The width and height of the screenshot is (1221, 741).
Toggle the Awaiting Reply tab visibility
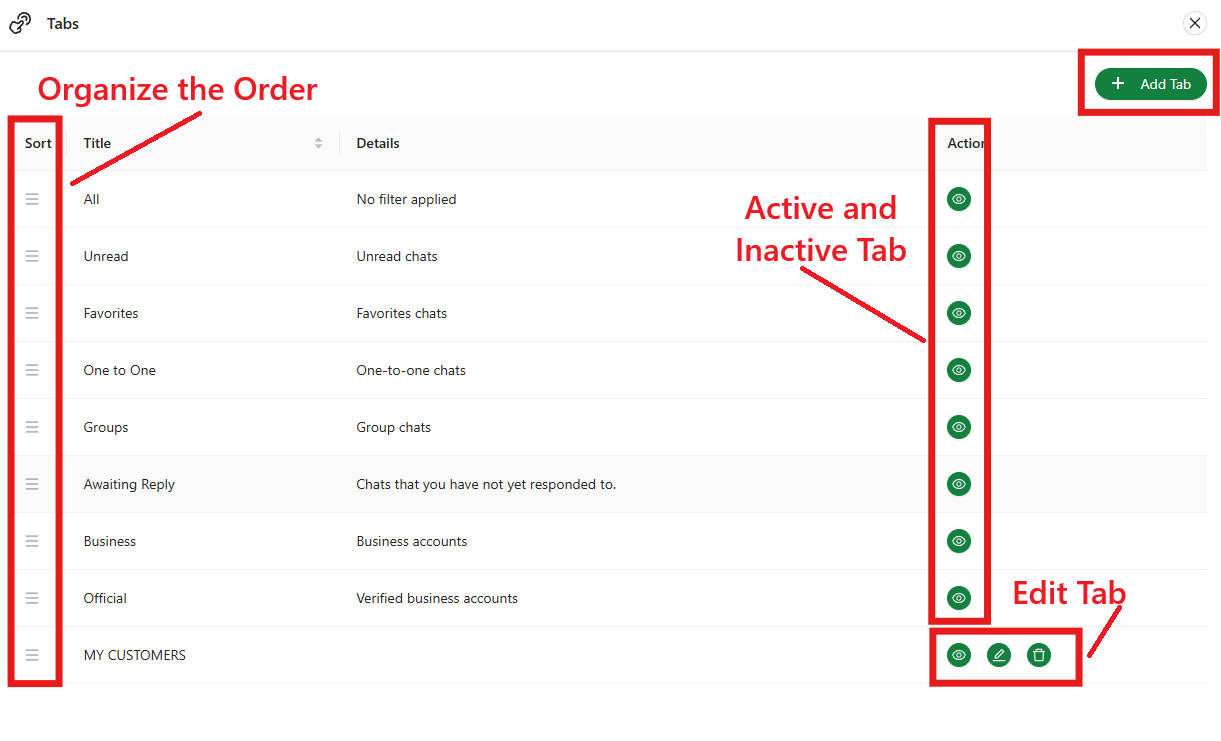click(959, 484)
